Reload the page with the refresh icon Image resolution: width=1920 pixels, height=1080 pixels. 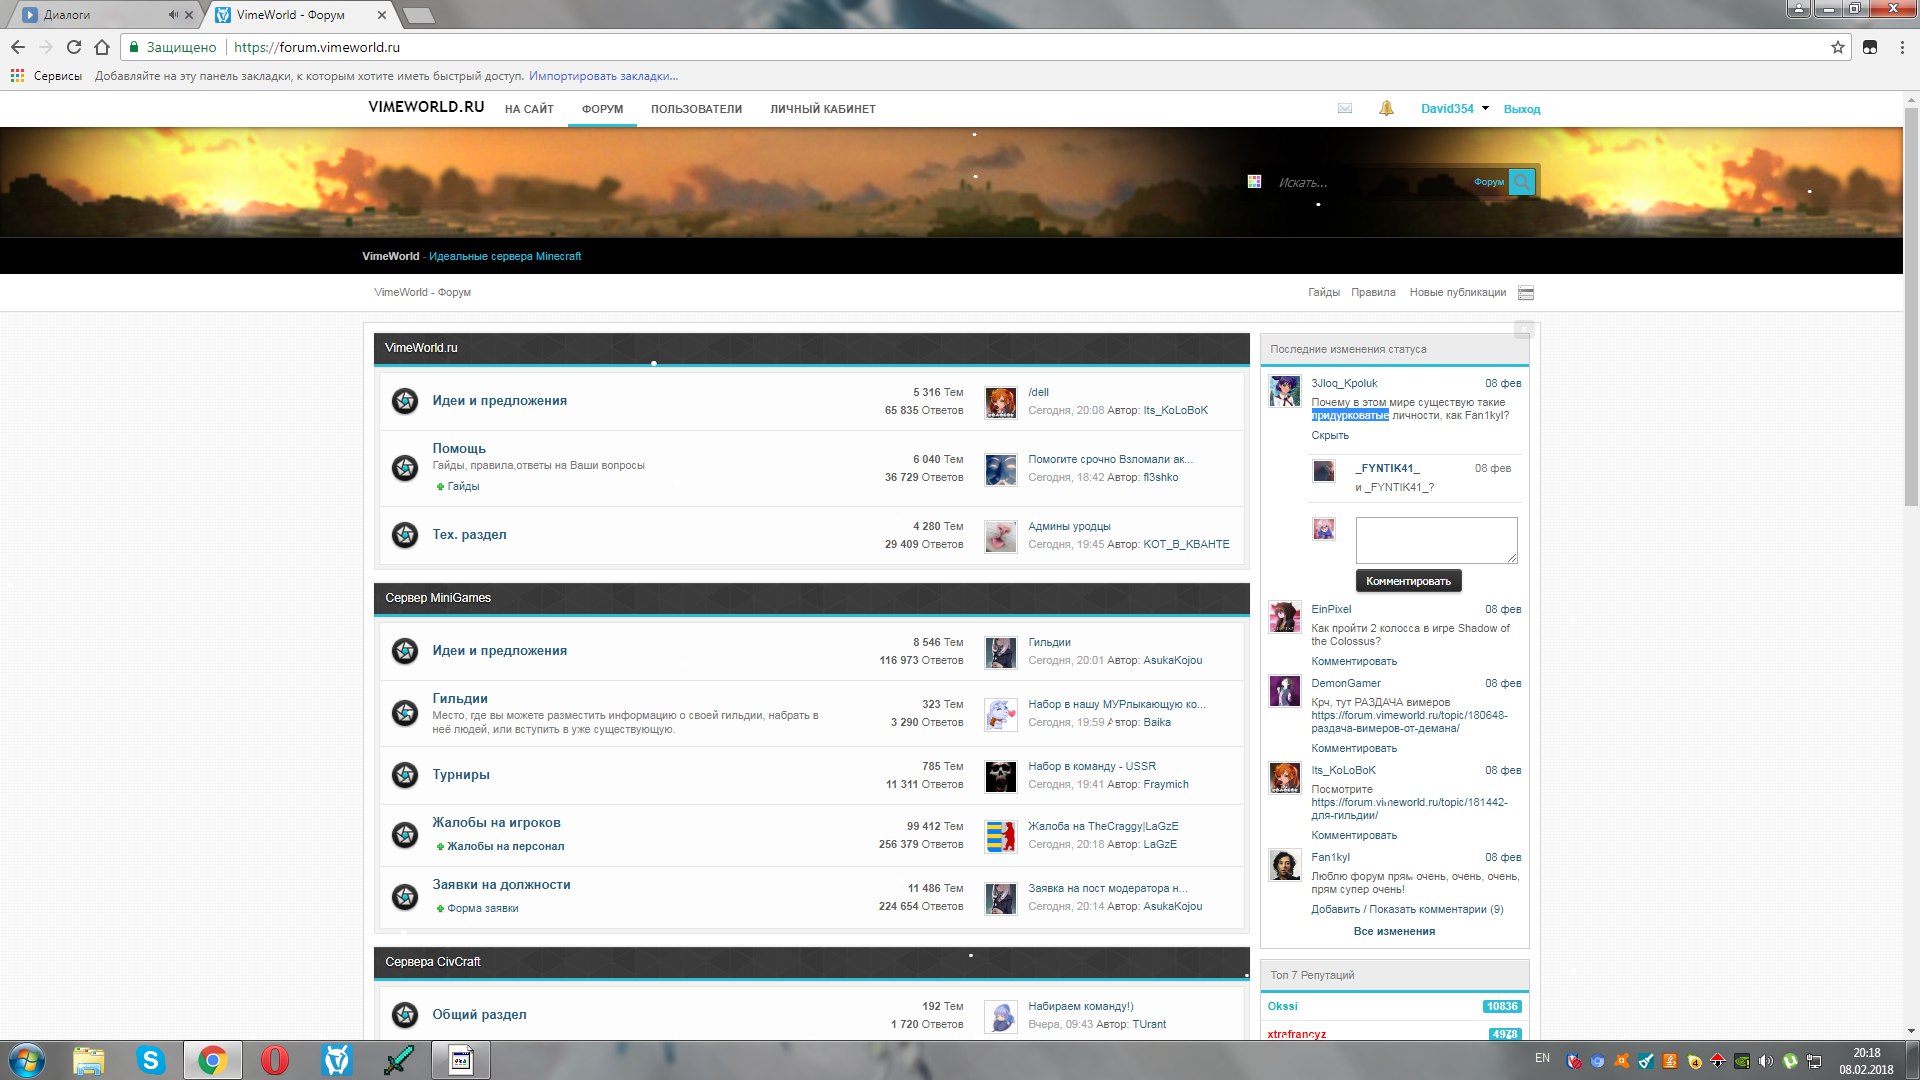[74, 47]
